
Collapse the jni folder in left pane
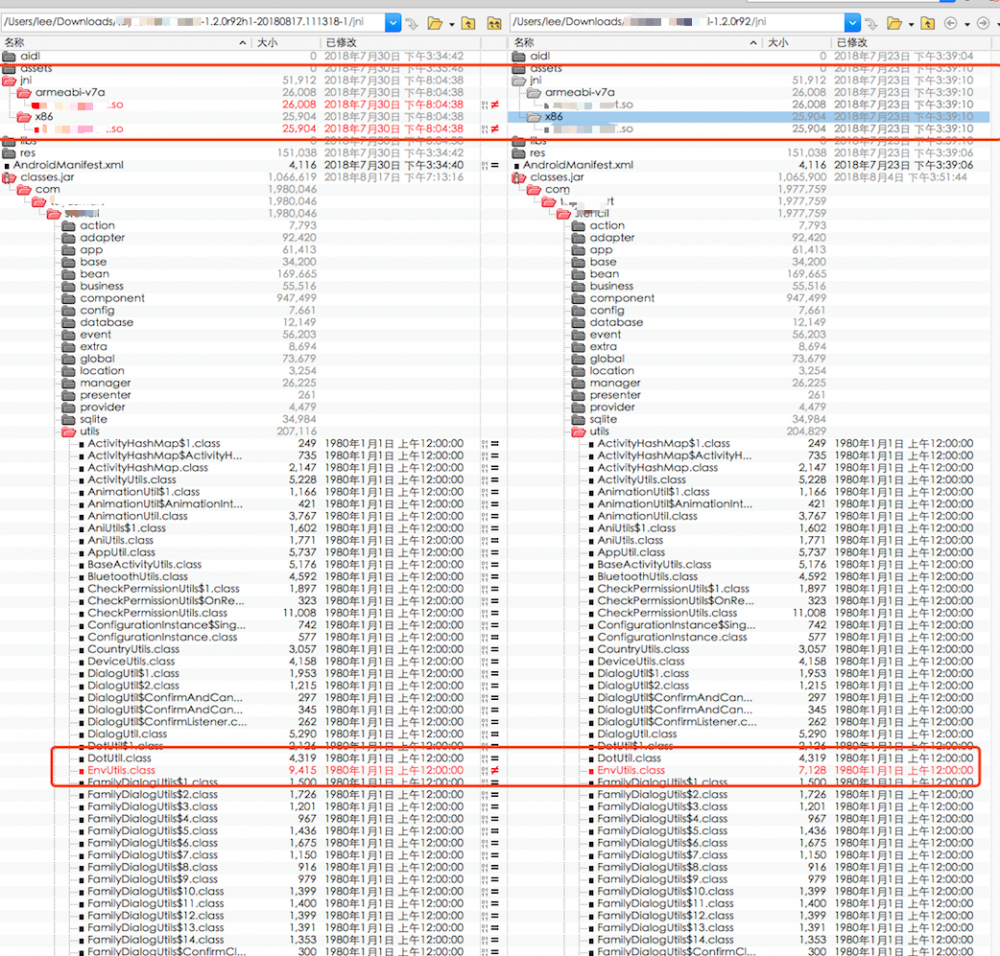point(9,80)
